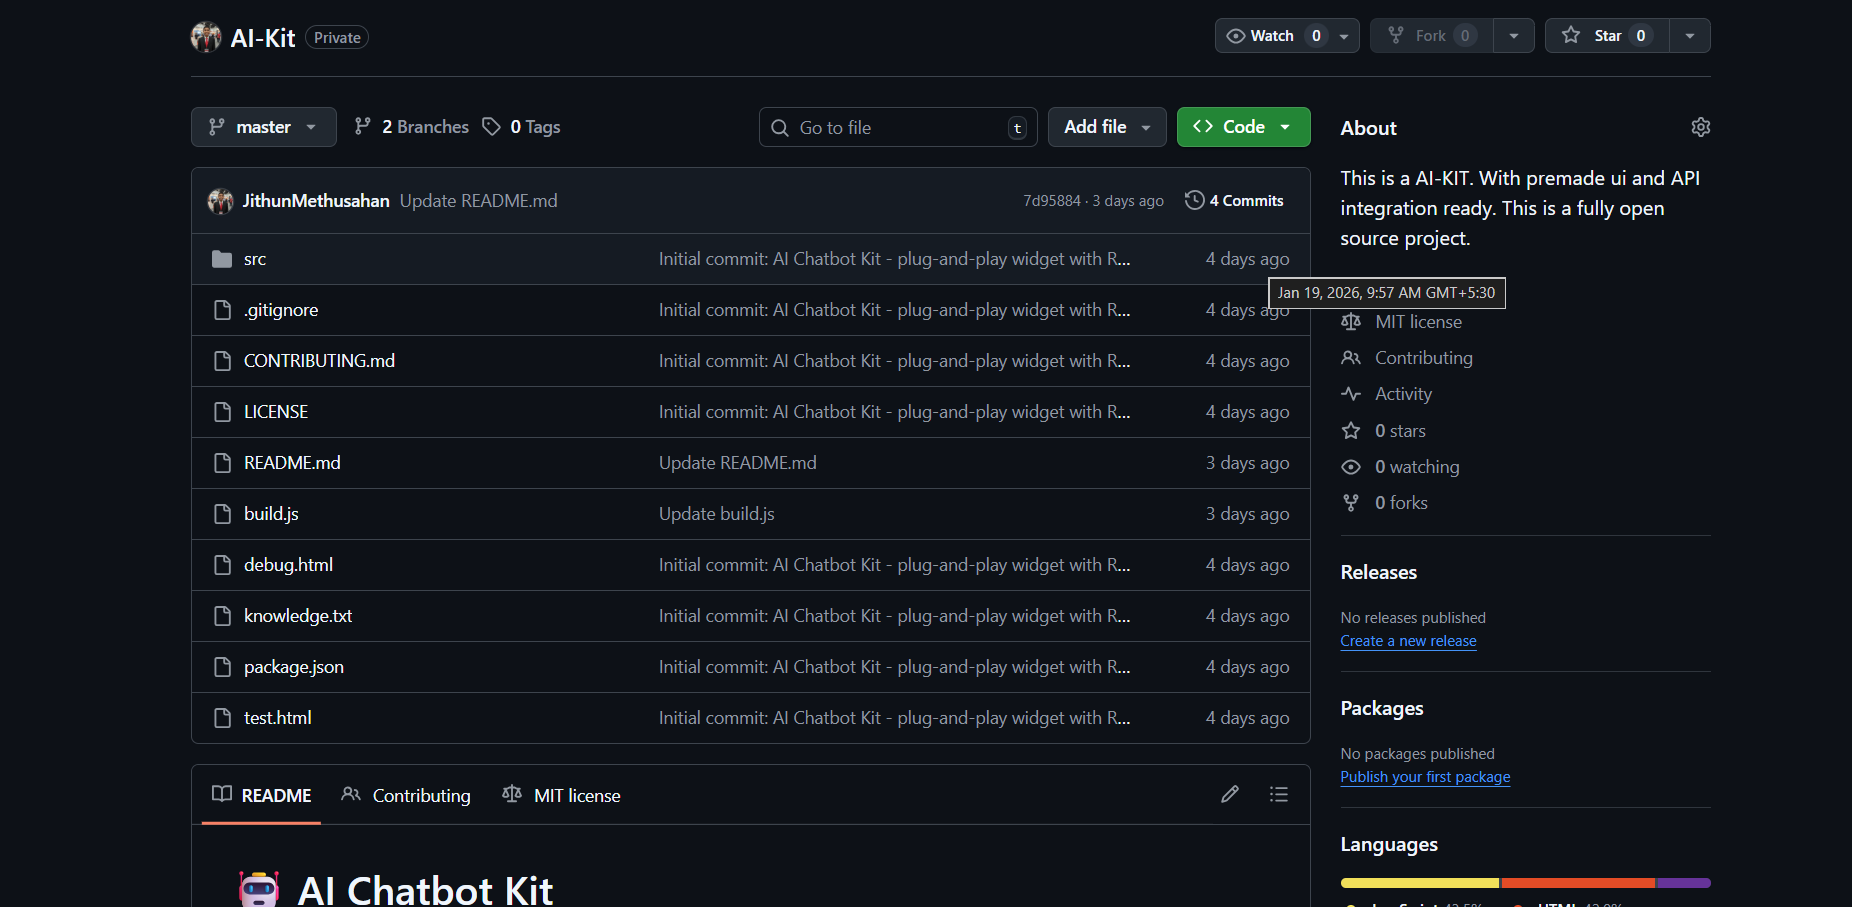This screenshot has width=1852, height=907.
Task: Click the repository owner avatar beside AI-Kit
Action: click(x=206, y=37)
